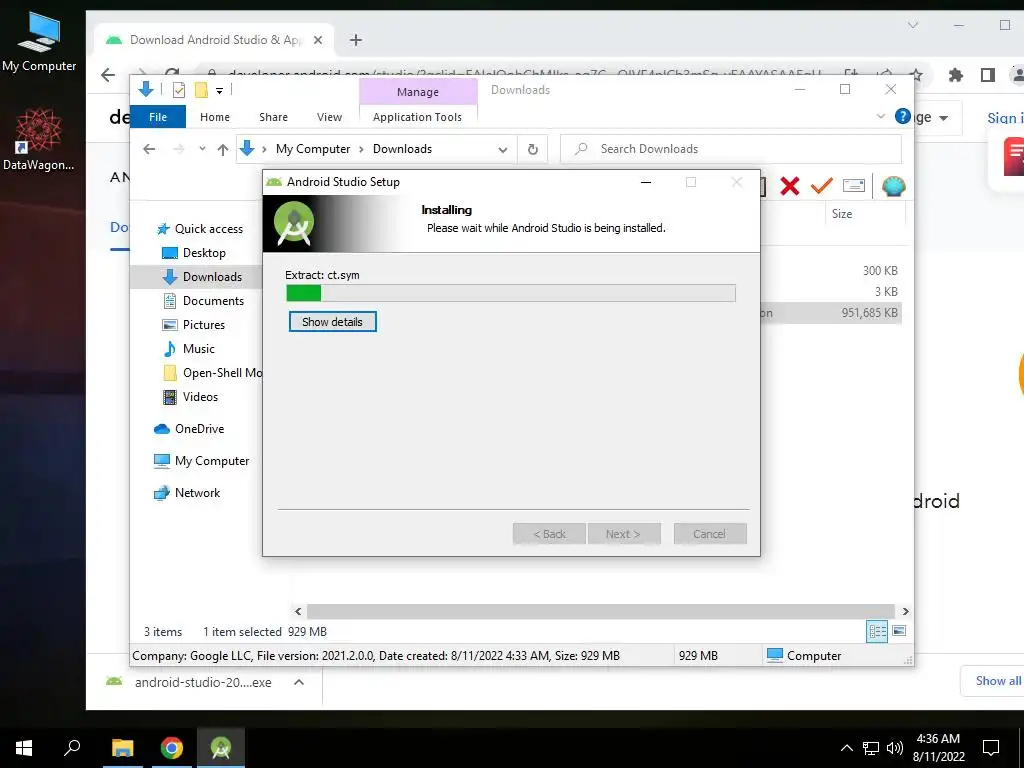Image resolution: width=1024 pixels, height=768 pixels.
Task: Click the Search Downloads field
Action: pos(731,149)
